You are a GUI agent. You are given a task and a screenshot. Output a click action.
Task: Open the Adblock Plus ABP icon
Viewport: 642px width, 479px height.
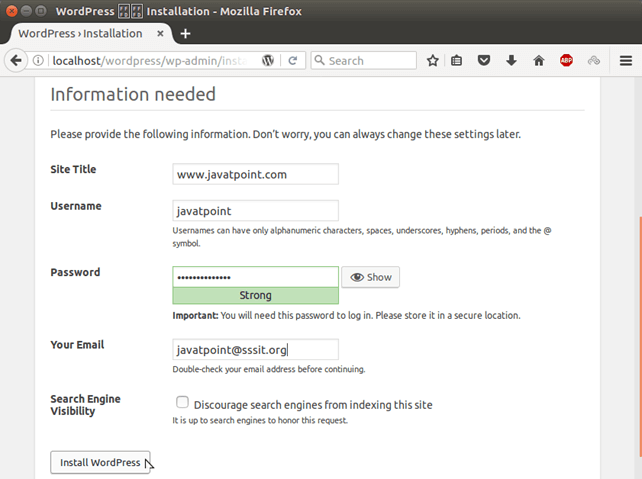tap(566, 61)
